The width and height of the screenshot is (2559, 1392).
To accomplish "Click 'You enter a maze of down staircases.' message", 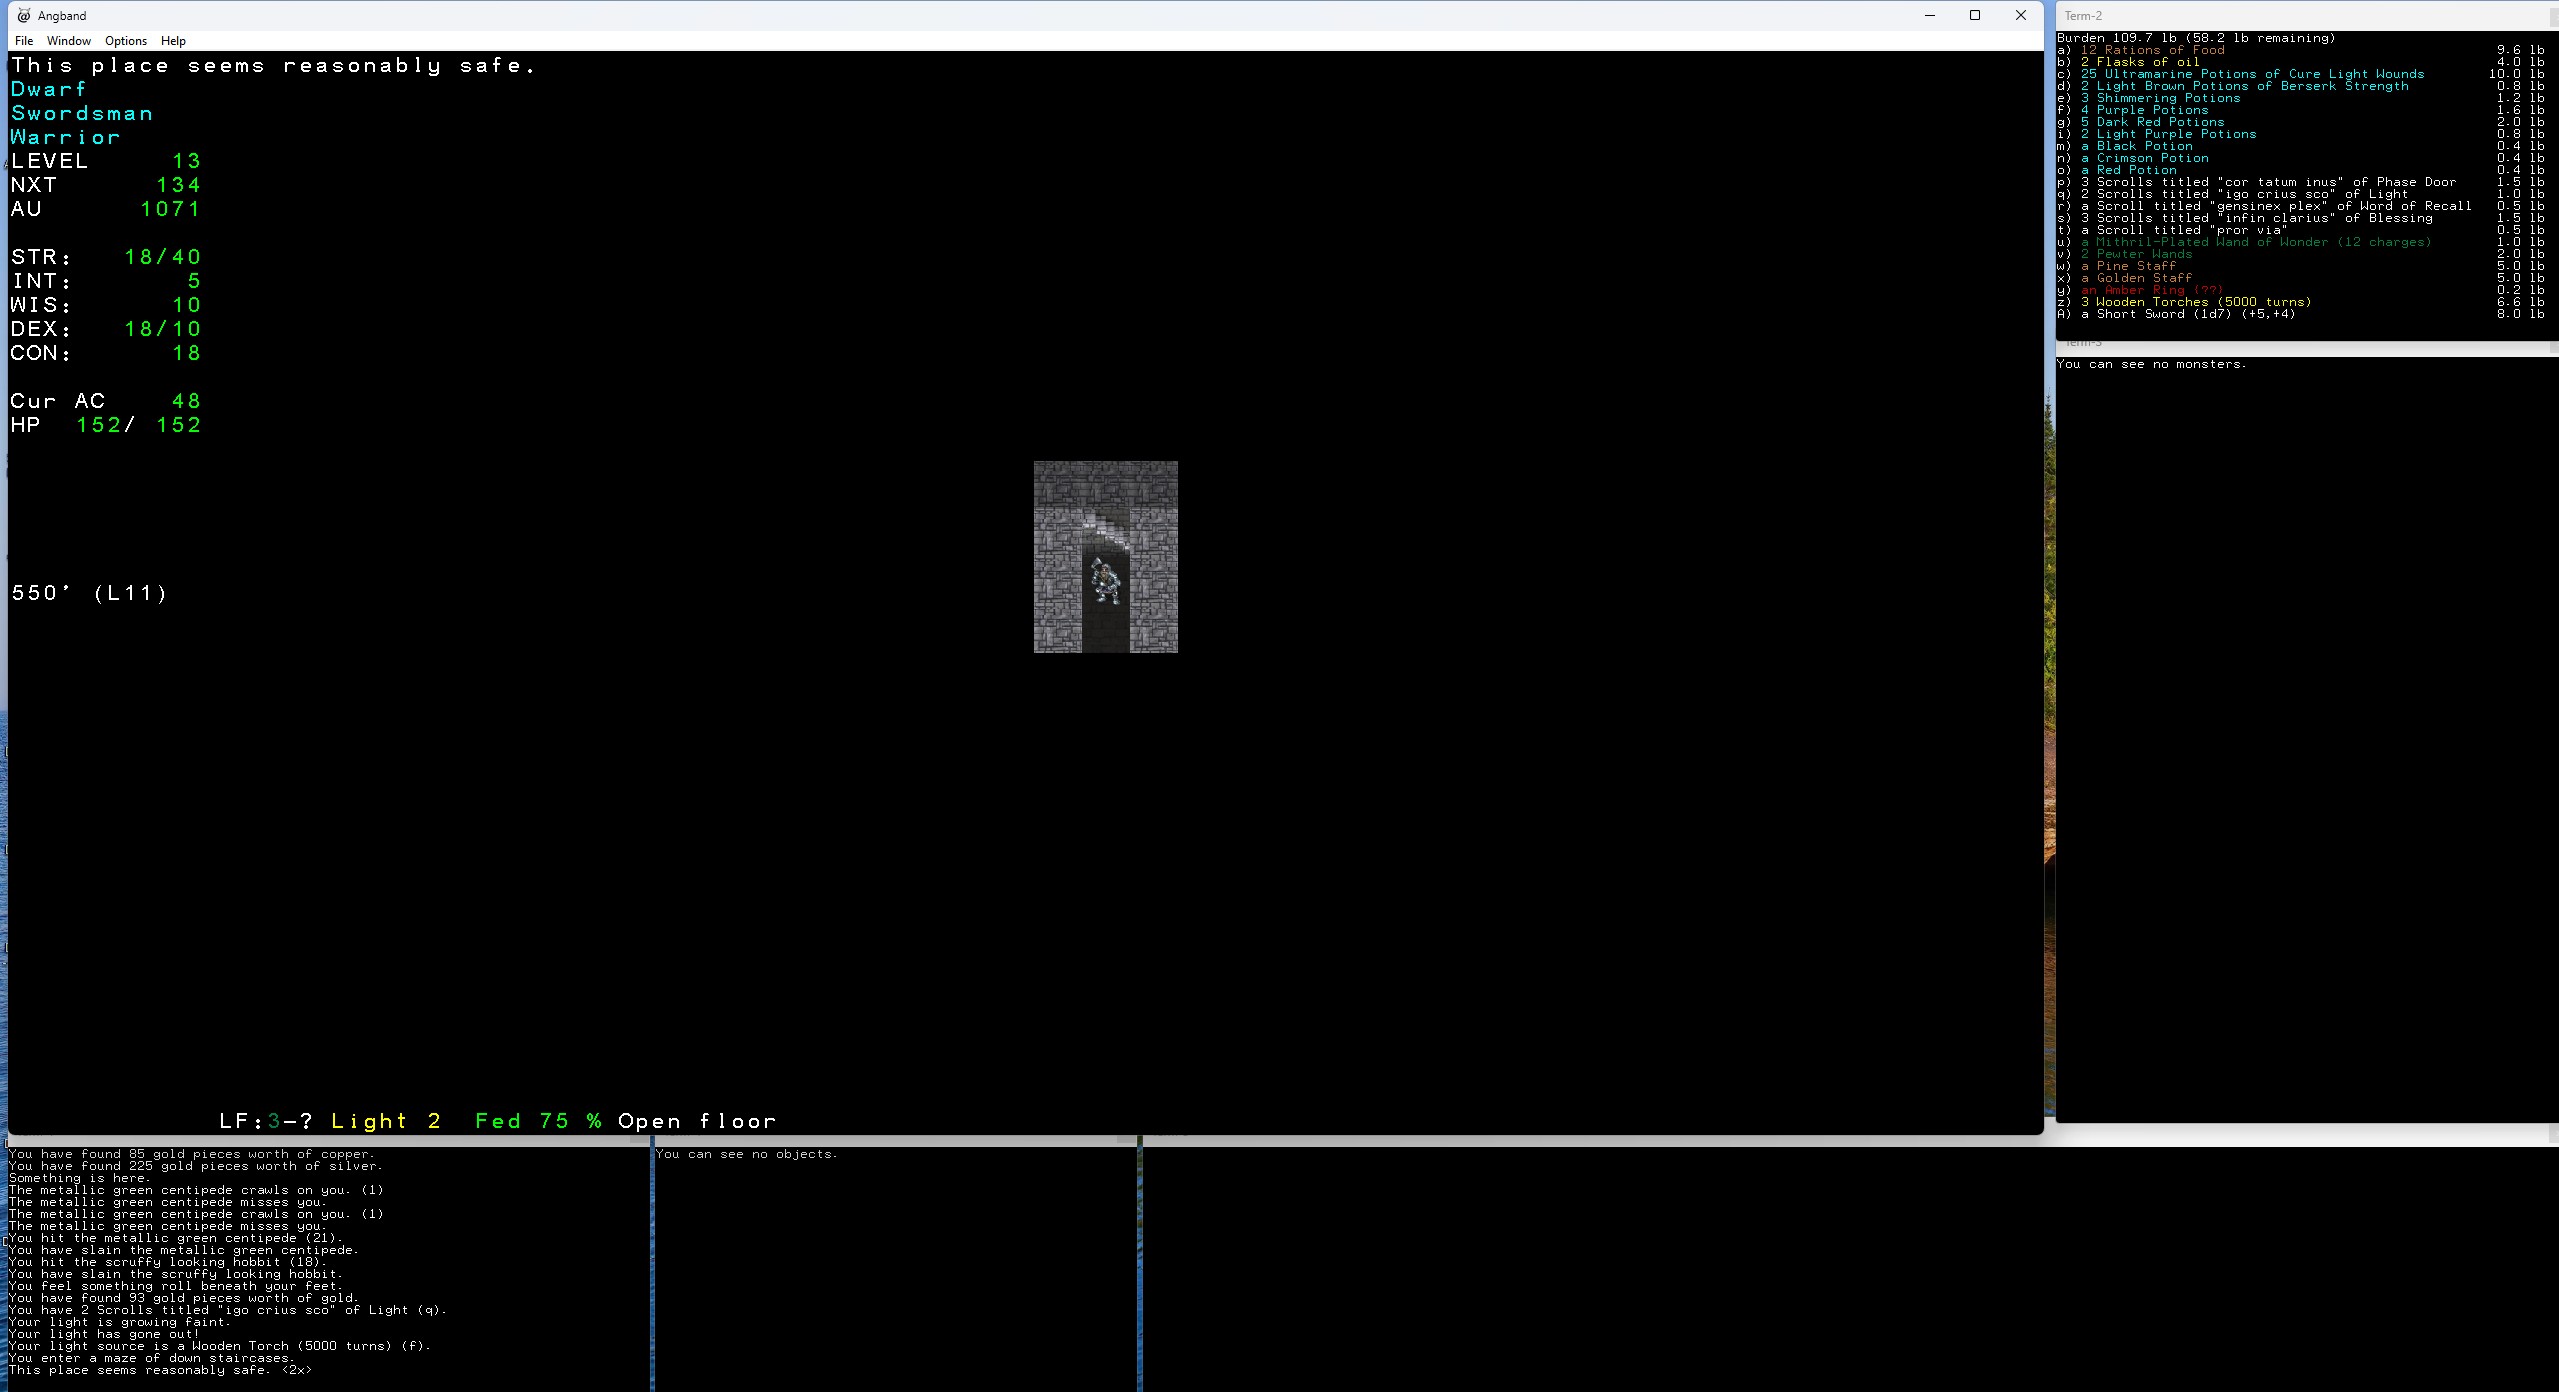I will coord(152,1358).
